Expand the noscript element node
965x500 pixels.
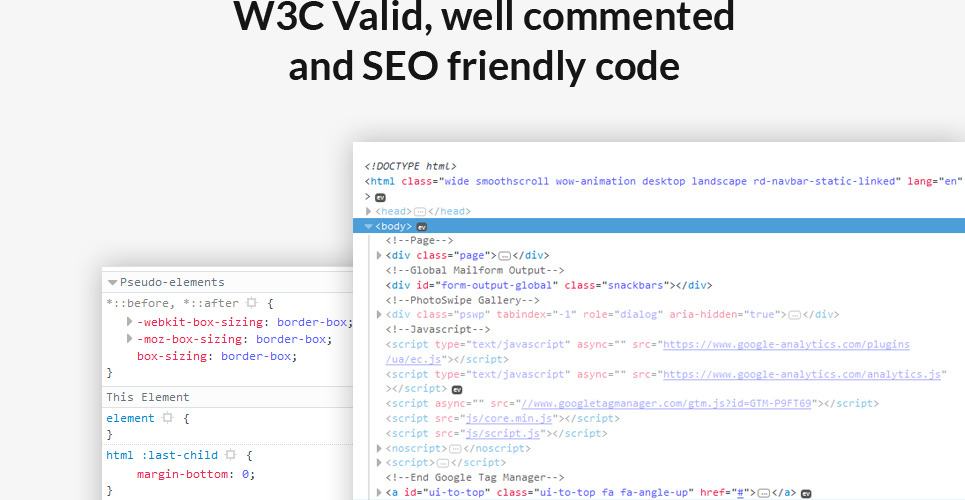[379, 449]
